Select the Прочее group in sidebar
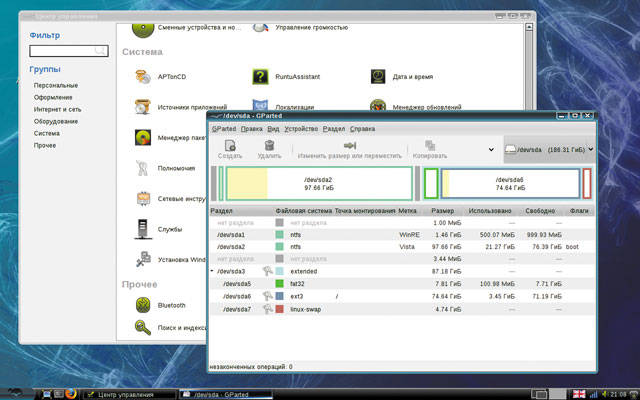 45,145
